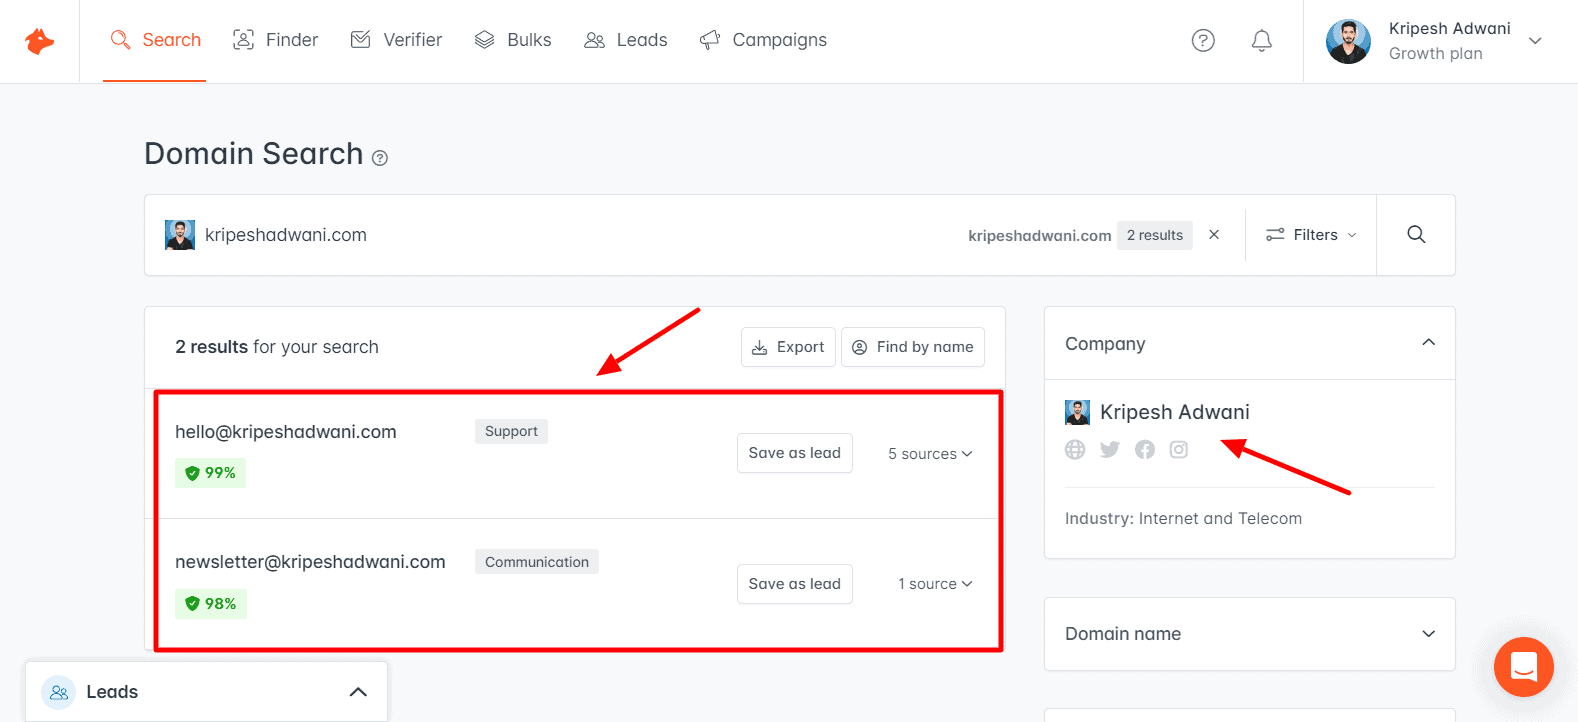
Task: Open the Campaigns tab
Action: point(763,40)
